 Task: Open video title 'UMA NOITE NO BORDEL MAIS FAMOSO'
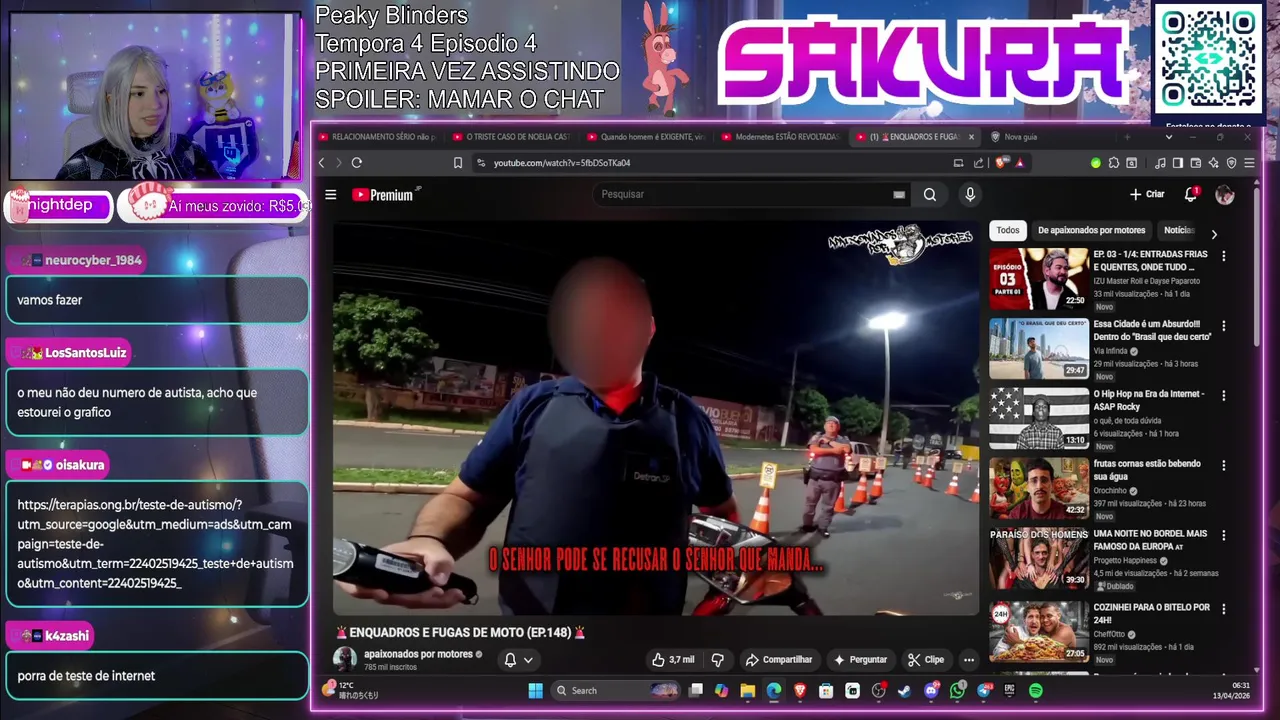(x=1150, y=540)
